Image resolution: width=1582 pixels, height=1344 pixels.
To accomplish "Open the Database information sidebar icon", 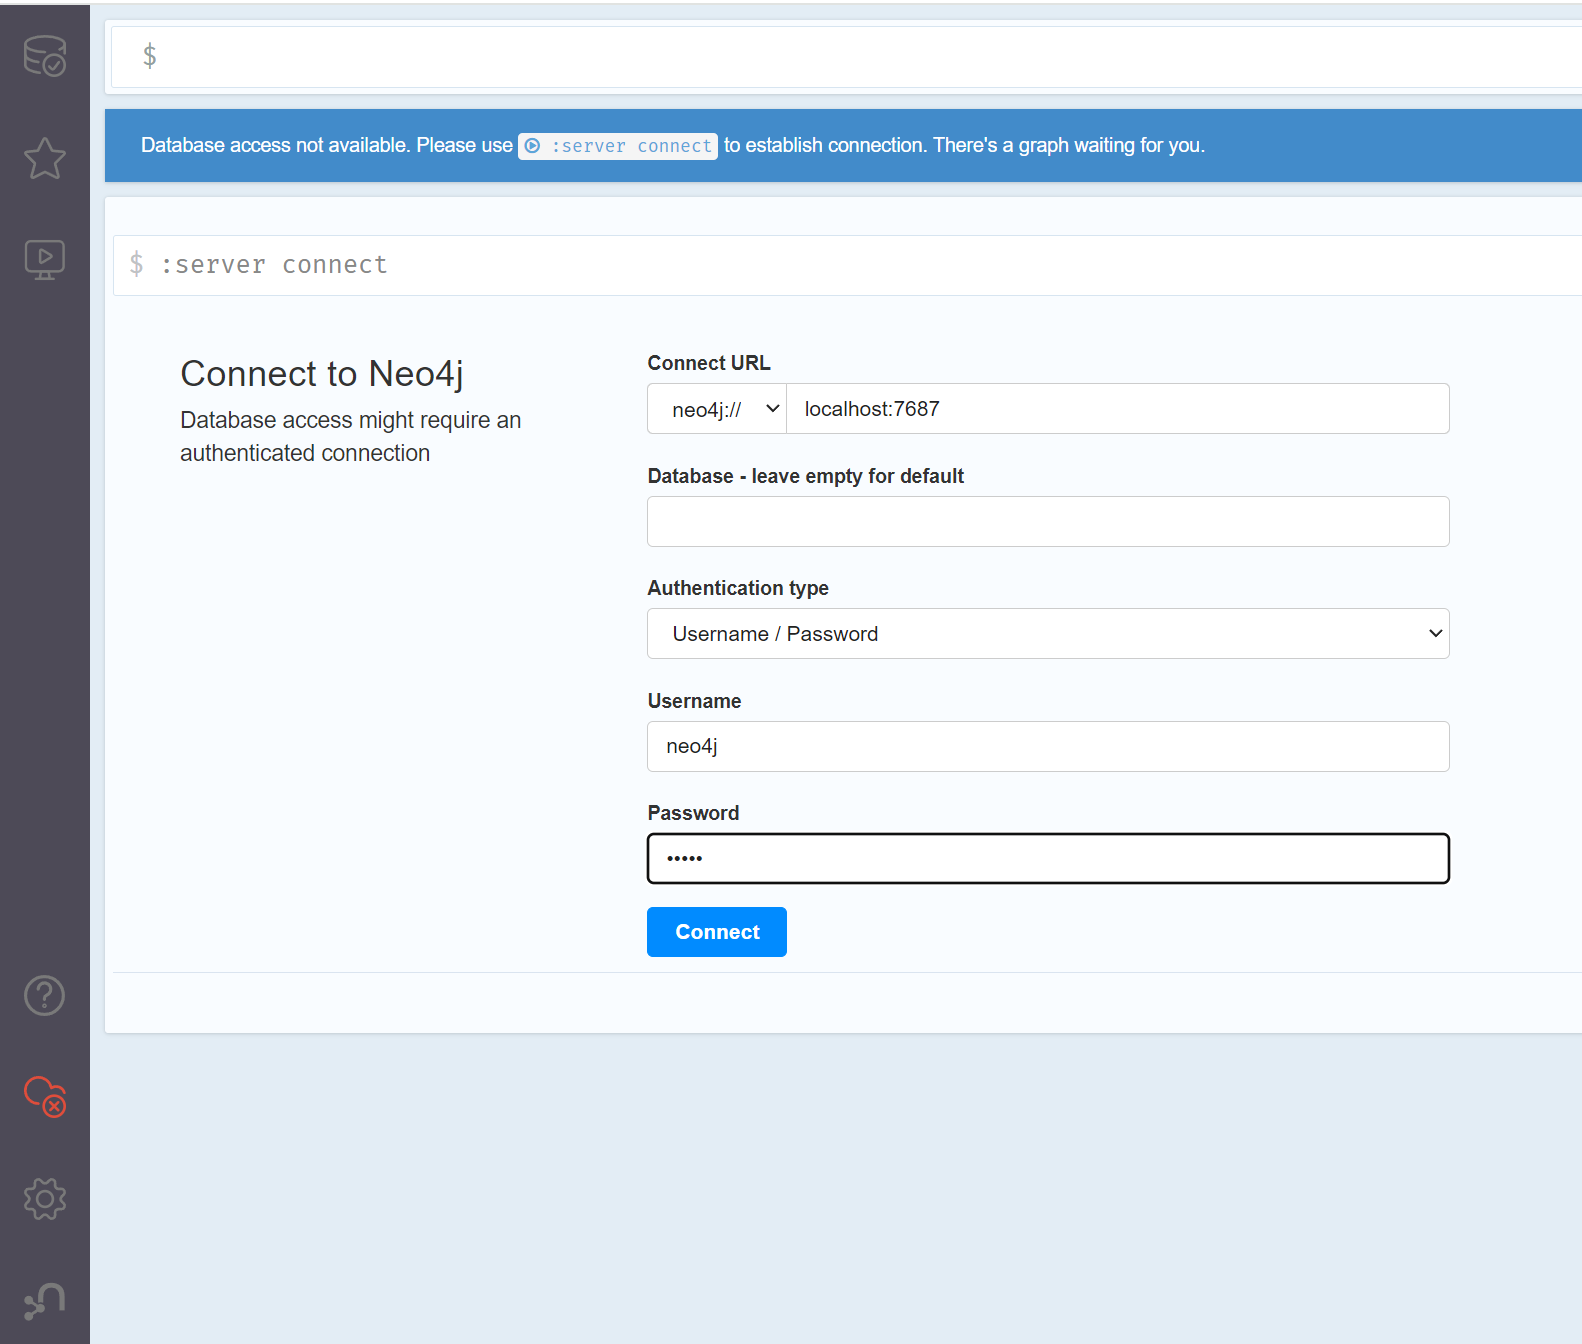I will (x=45, y=56).
